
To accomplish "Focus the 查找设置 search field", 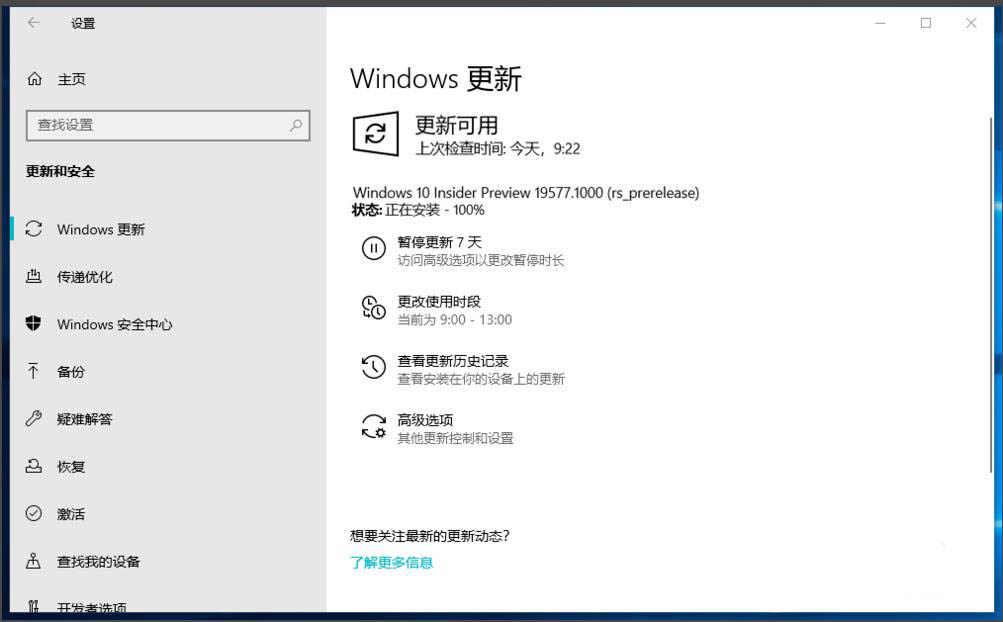I will [168, 125].
